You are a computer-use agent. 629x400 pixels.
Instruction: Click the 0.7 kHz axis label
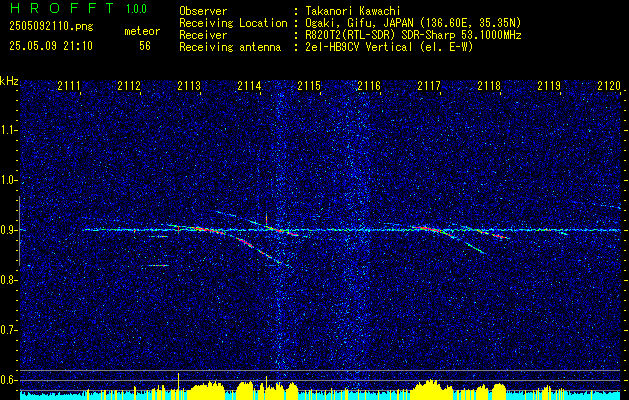8,330
